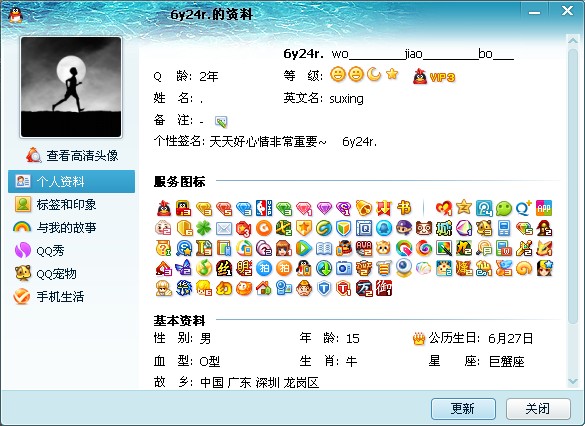585x426 pixels.
Task: Click the golden bell service icon
Action: click(364, 208)
